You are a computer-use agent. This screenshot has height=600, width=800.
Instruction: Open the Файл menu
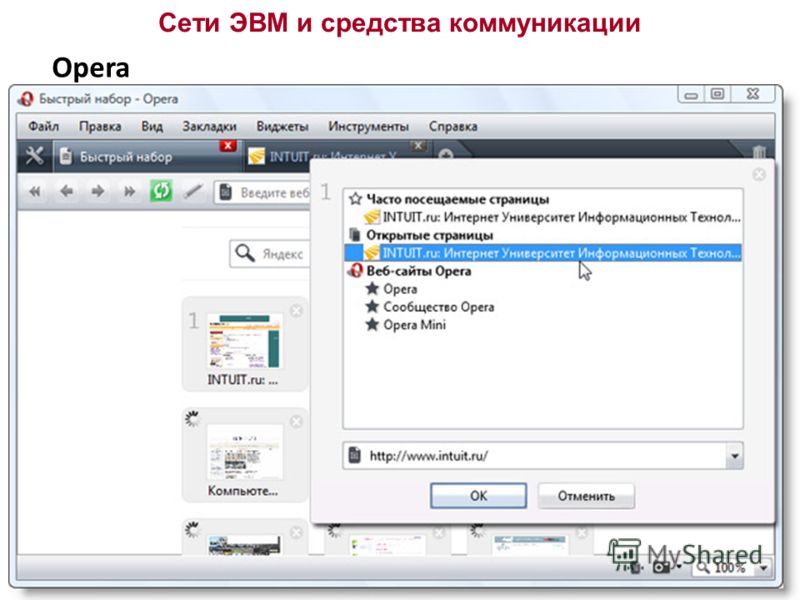click(x=43, y=126)
